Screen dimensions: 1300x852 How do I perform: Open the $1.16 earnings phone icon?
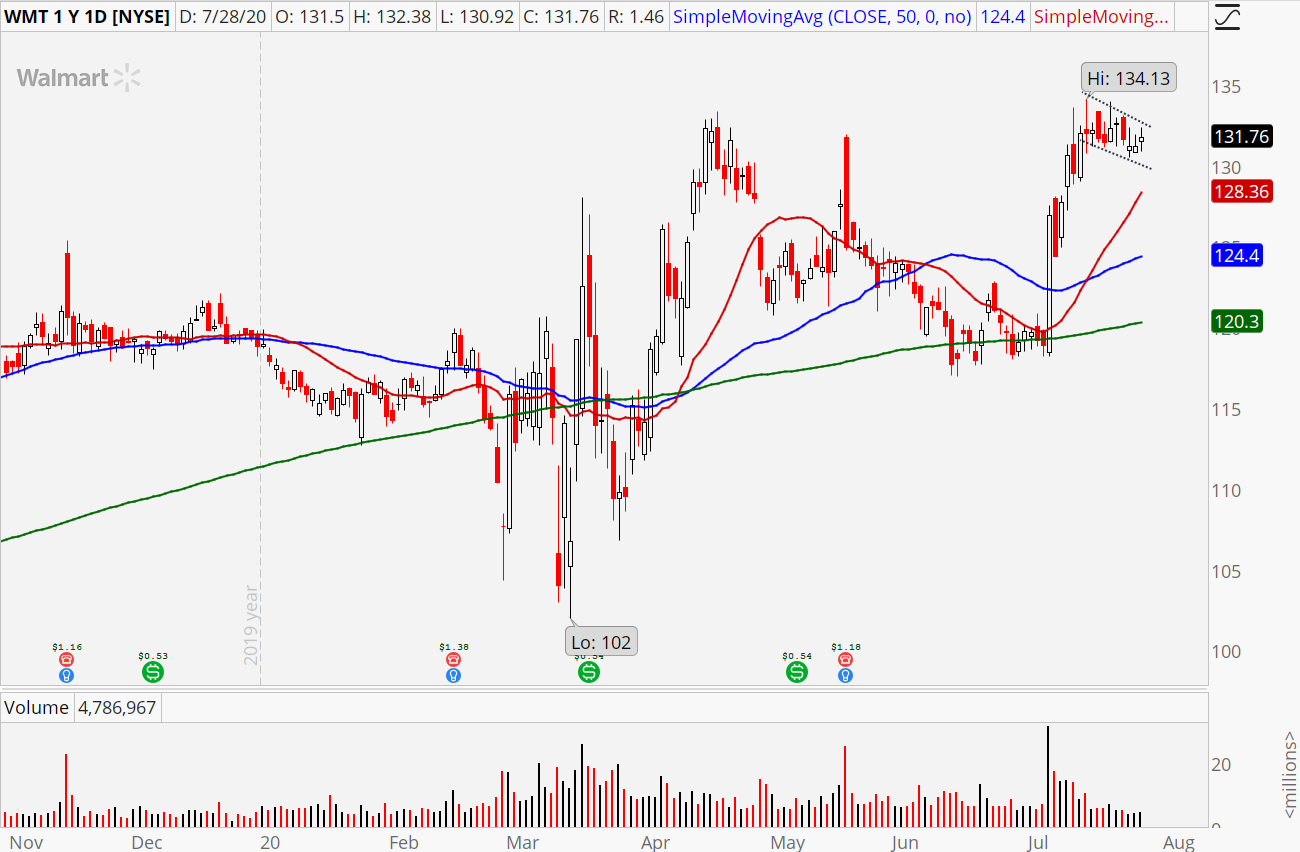pos(66,660)
